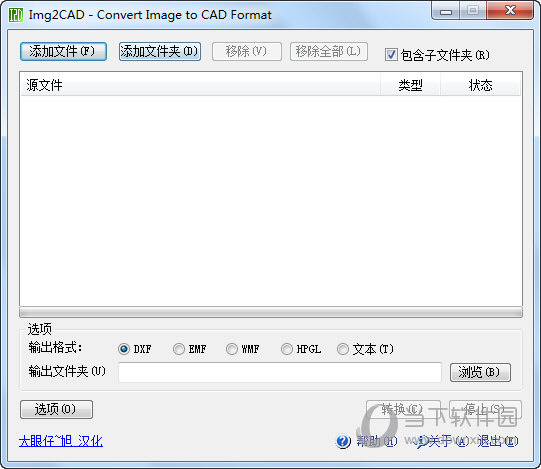Open the 选项 (O) button

(x=56, y=409)
